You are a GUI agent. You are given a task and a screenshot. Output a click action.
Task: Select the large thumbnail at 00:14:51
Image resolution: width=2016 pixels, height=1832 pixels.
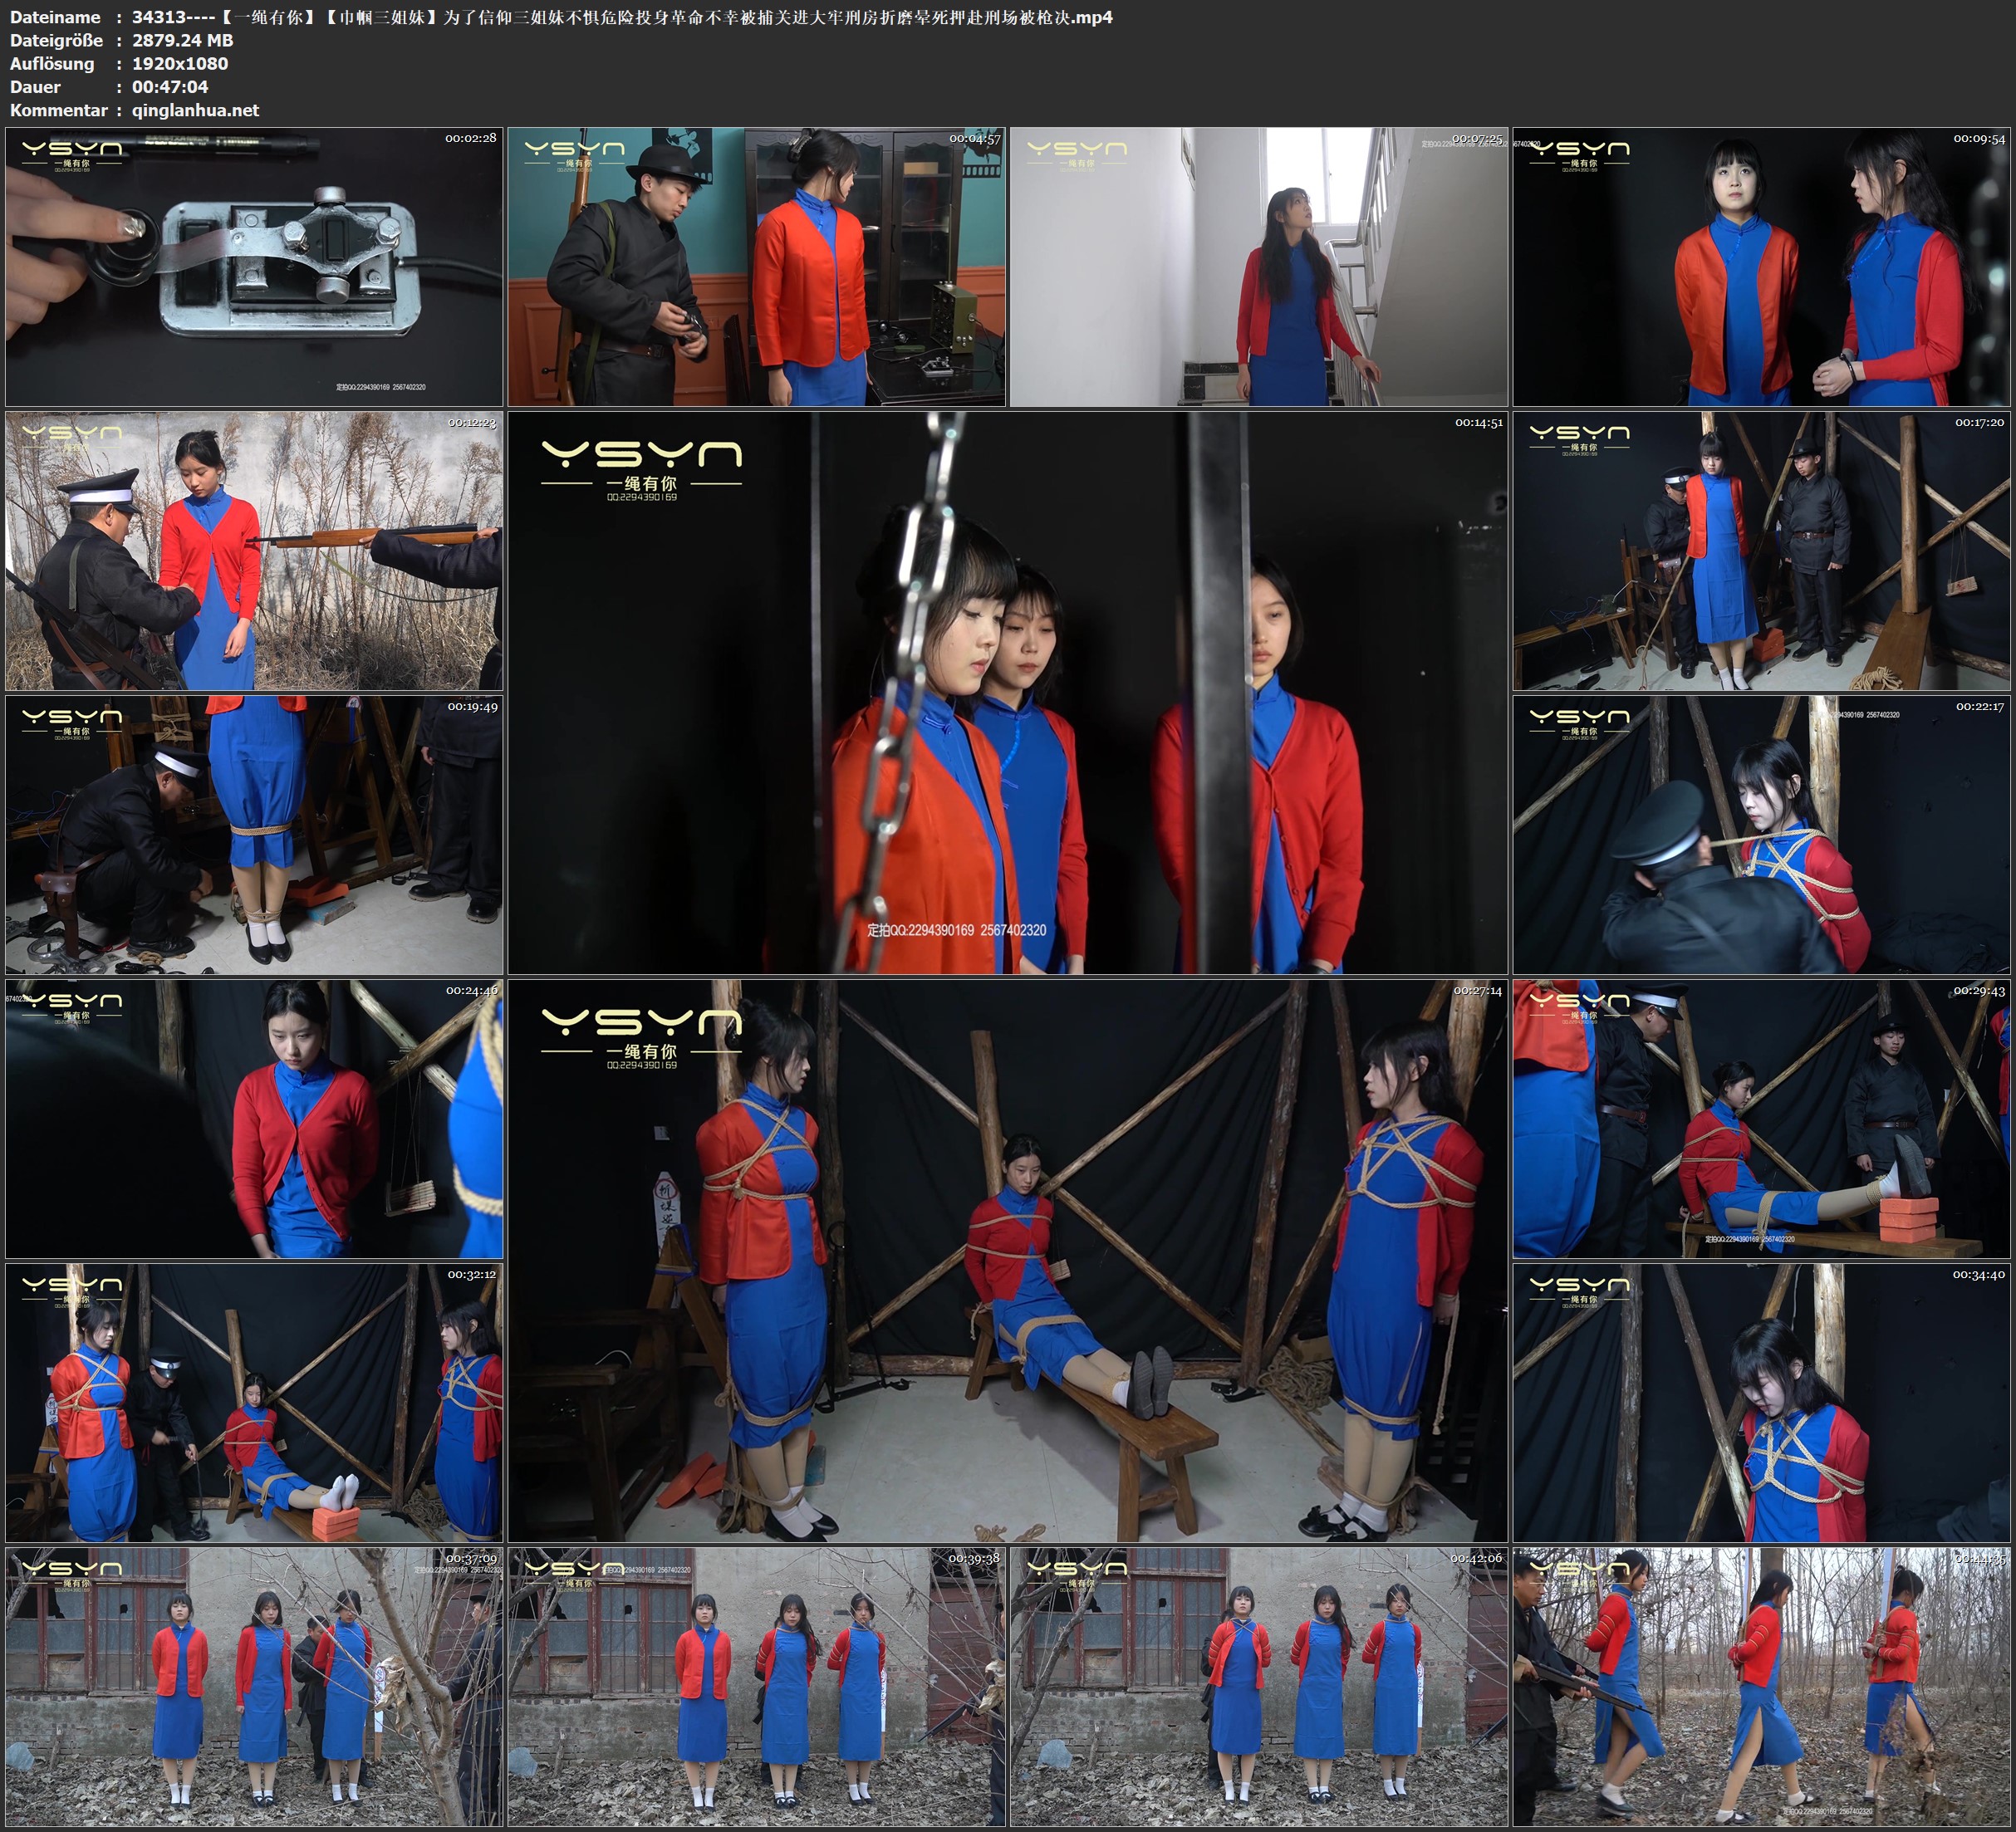click(1007, 692)
